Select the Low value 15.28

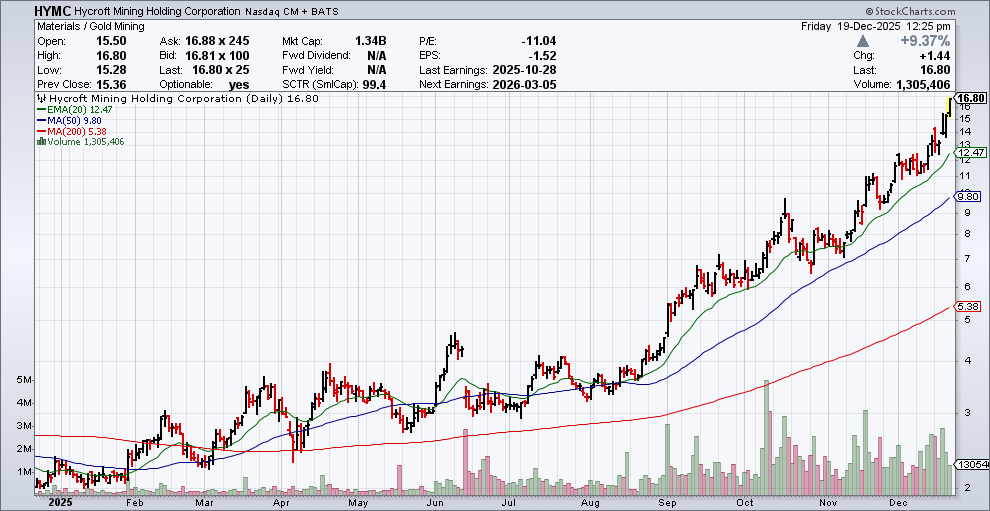tap(112, 70)
